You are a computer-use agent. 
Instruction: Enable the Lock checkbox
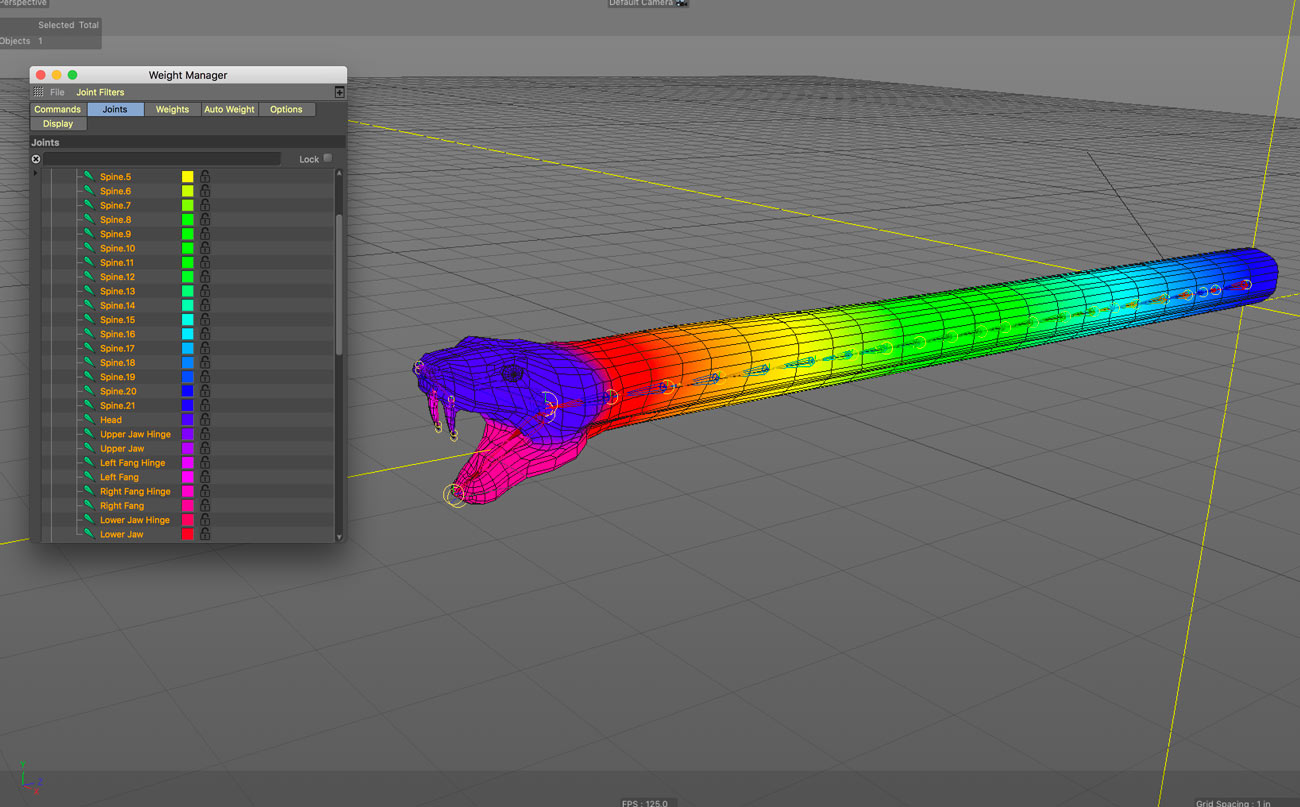pyautogui.click(x=327, y=158)
